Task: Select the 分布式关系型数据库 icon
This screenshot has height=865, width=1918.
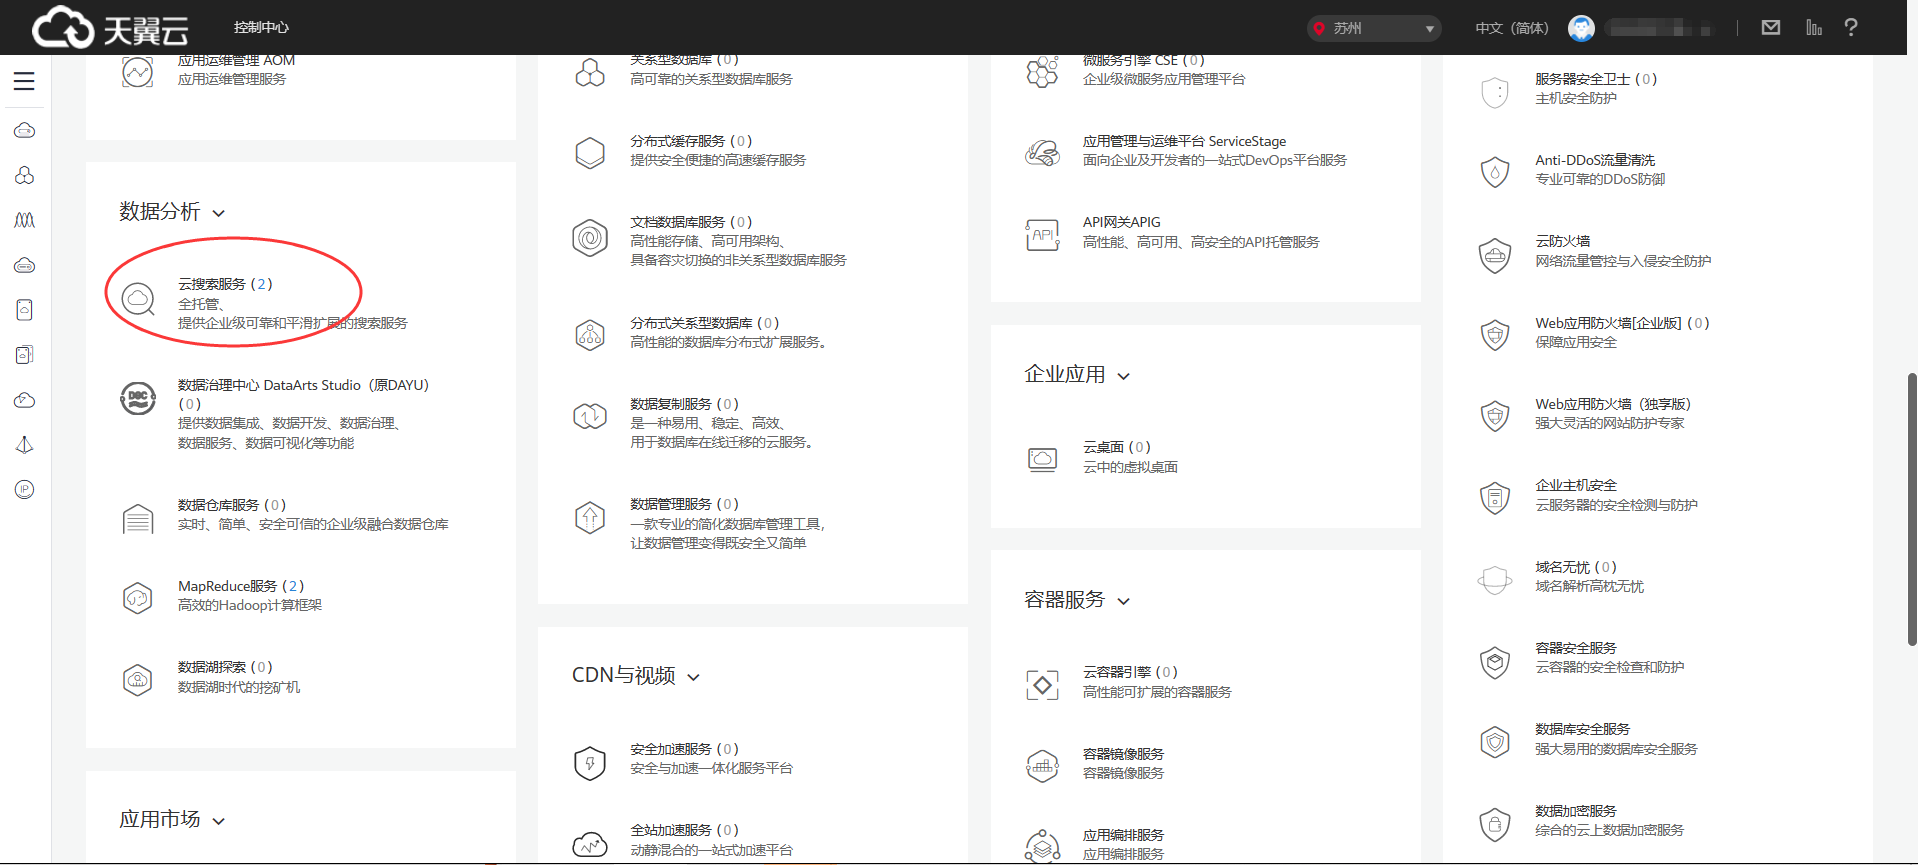Action: [x=590, y=335]
